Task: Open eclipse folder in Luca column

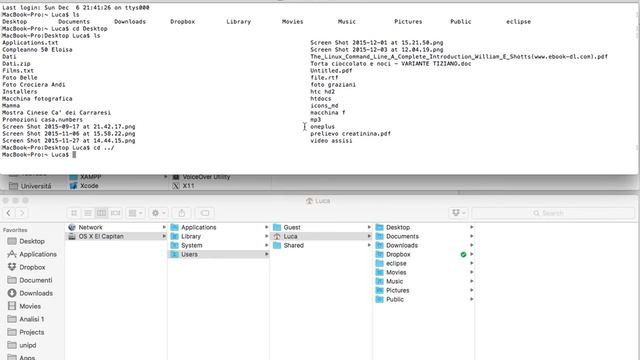Action: click(x=424, y=263)
